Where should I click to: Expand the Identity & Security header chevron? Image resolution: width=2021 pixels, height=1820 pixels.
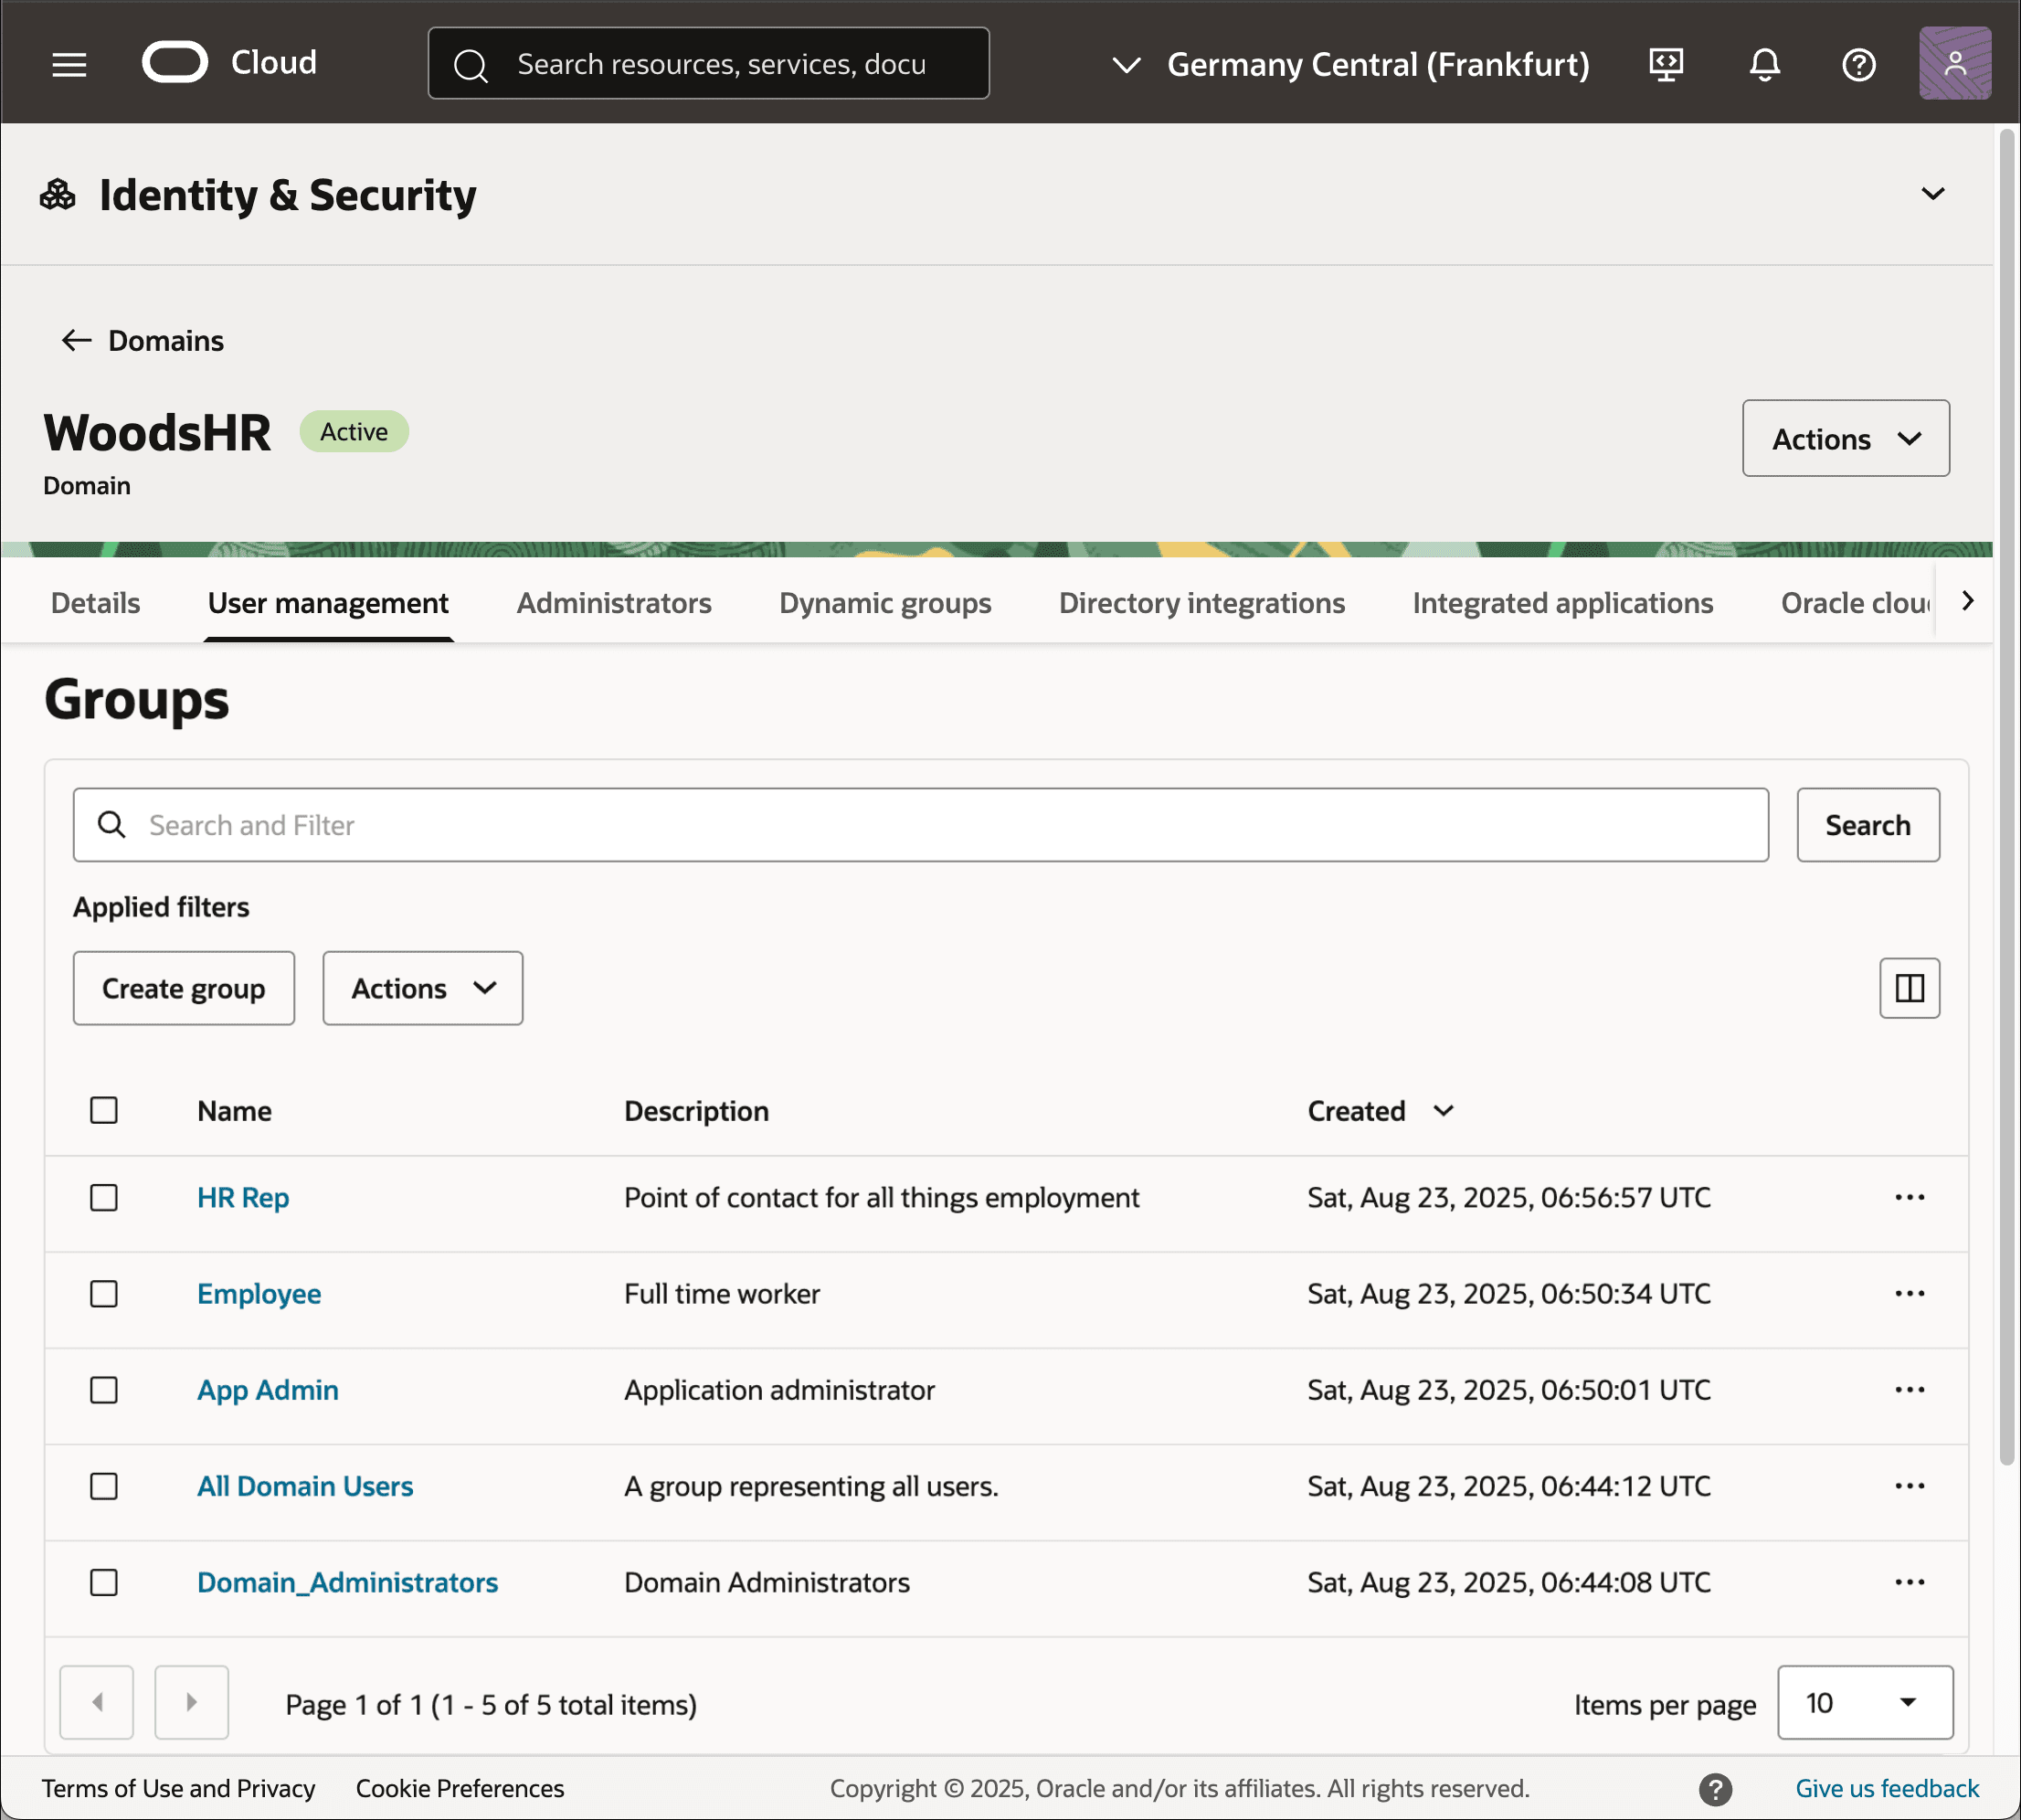pyautogui.click(x=1932, y=194)
